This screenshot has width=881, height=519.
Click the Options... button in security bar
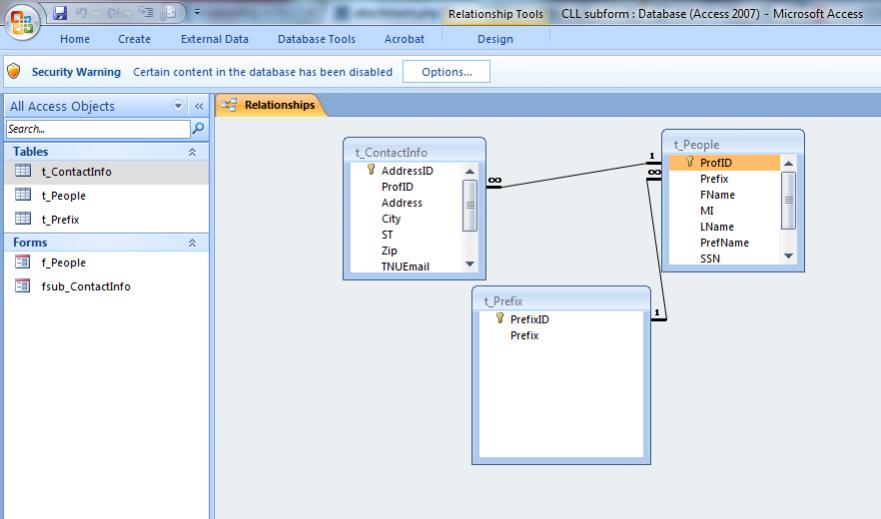446,72
